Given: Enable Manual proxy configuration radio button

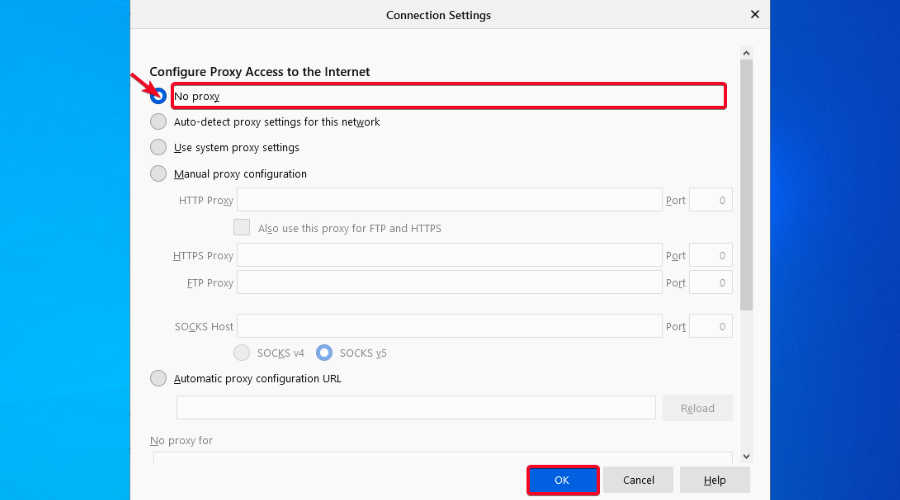Looking at the screenshot, I should (158, 173).
